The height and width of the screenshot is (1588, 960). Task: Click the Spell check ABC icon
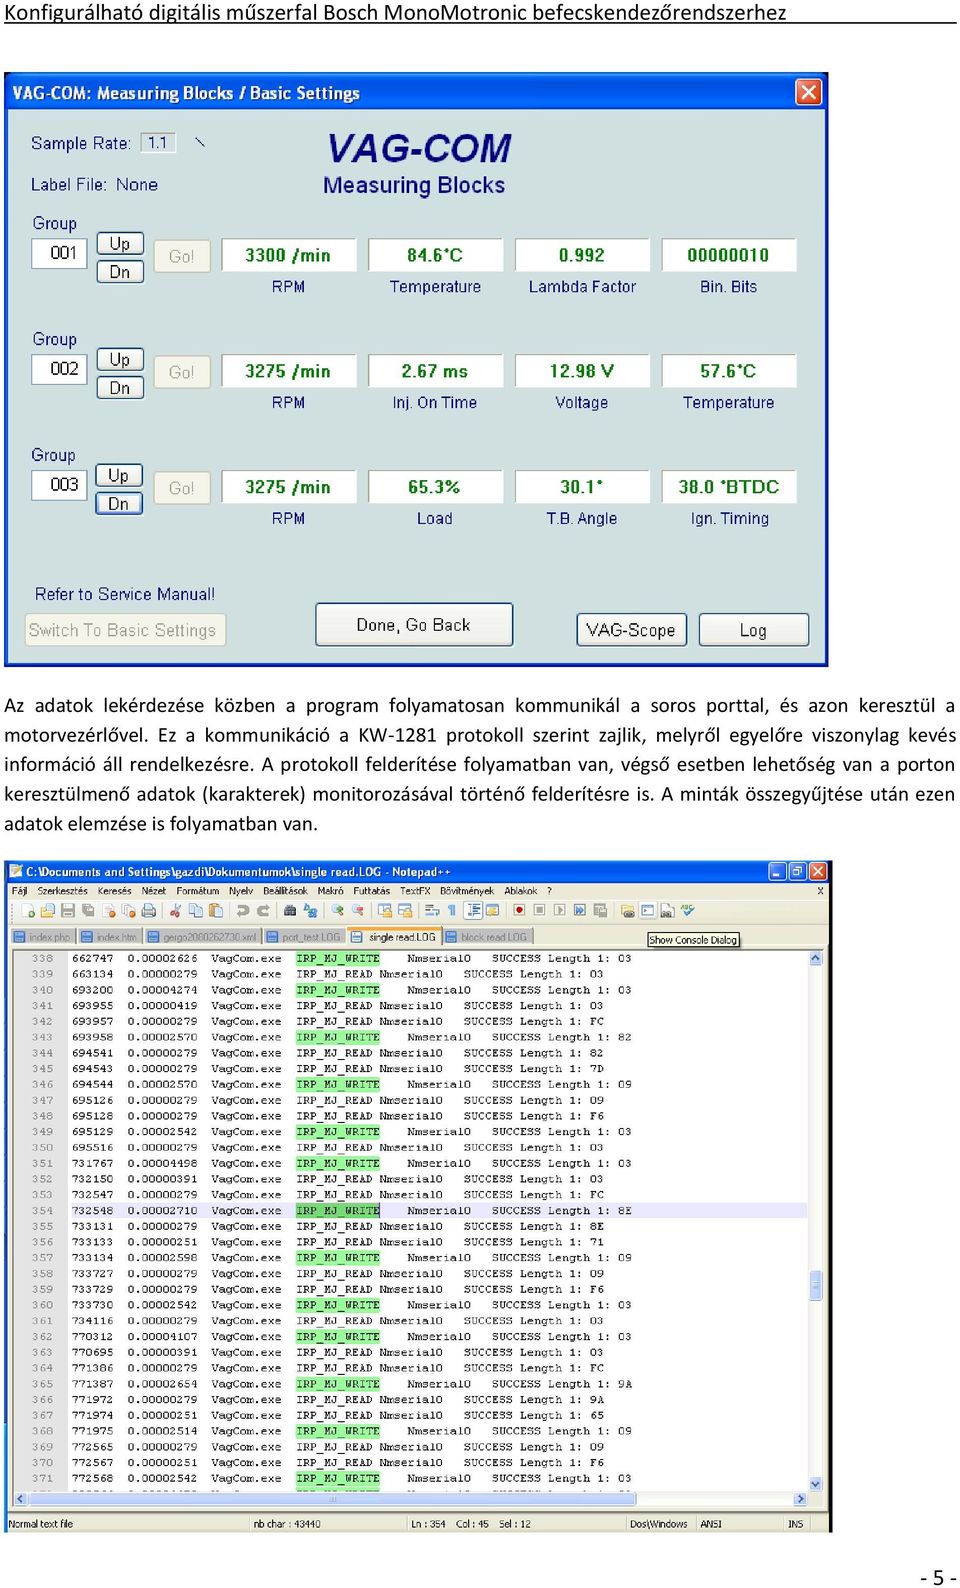pyautogui.click(x=687, y=911)
